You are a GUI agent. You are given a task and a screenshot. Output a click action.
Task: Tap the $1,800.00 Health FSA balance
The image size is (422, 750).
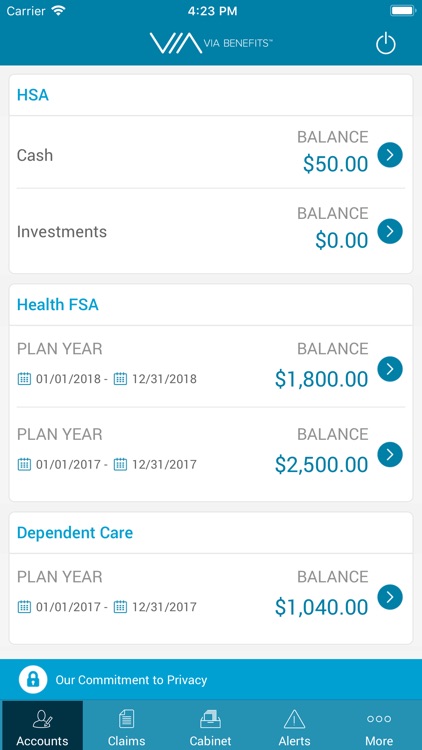coord(322,379)
